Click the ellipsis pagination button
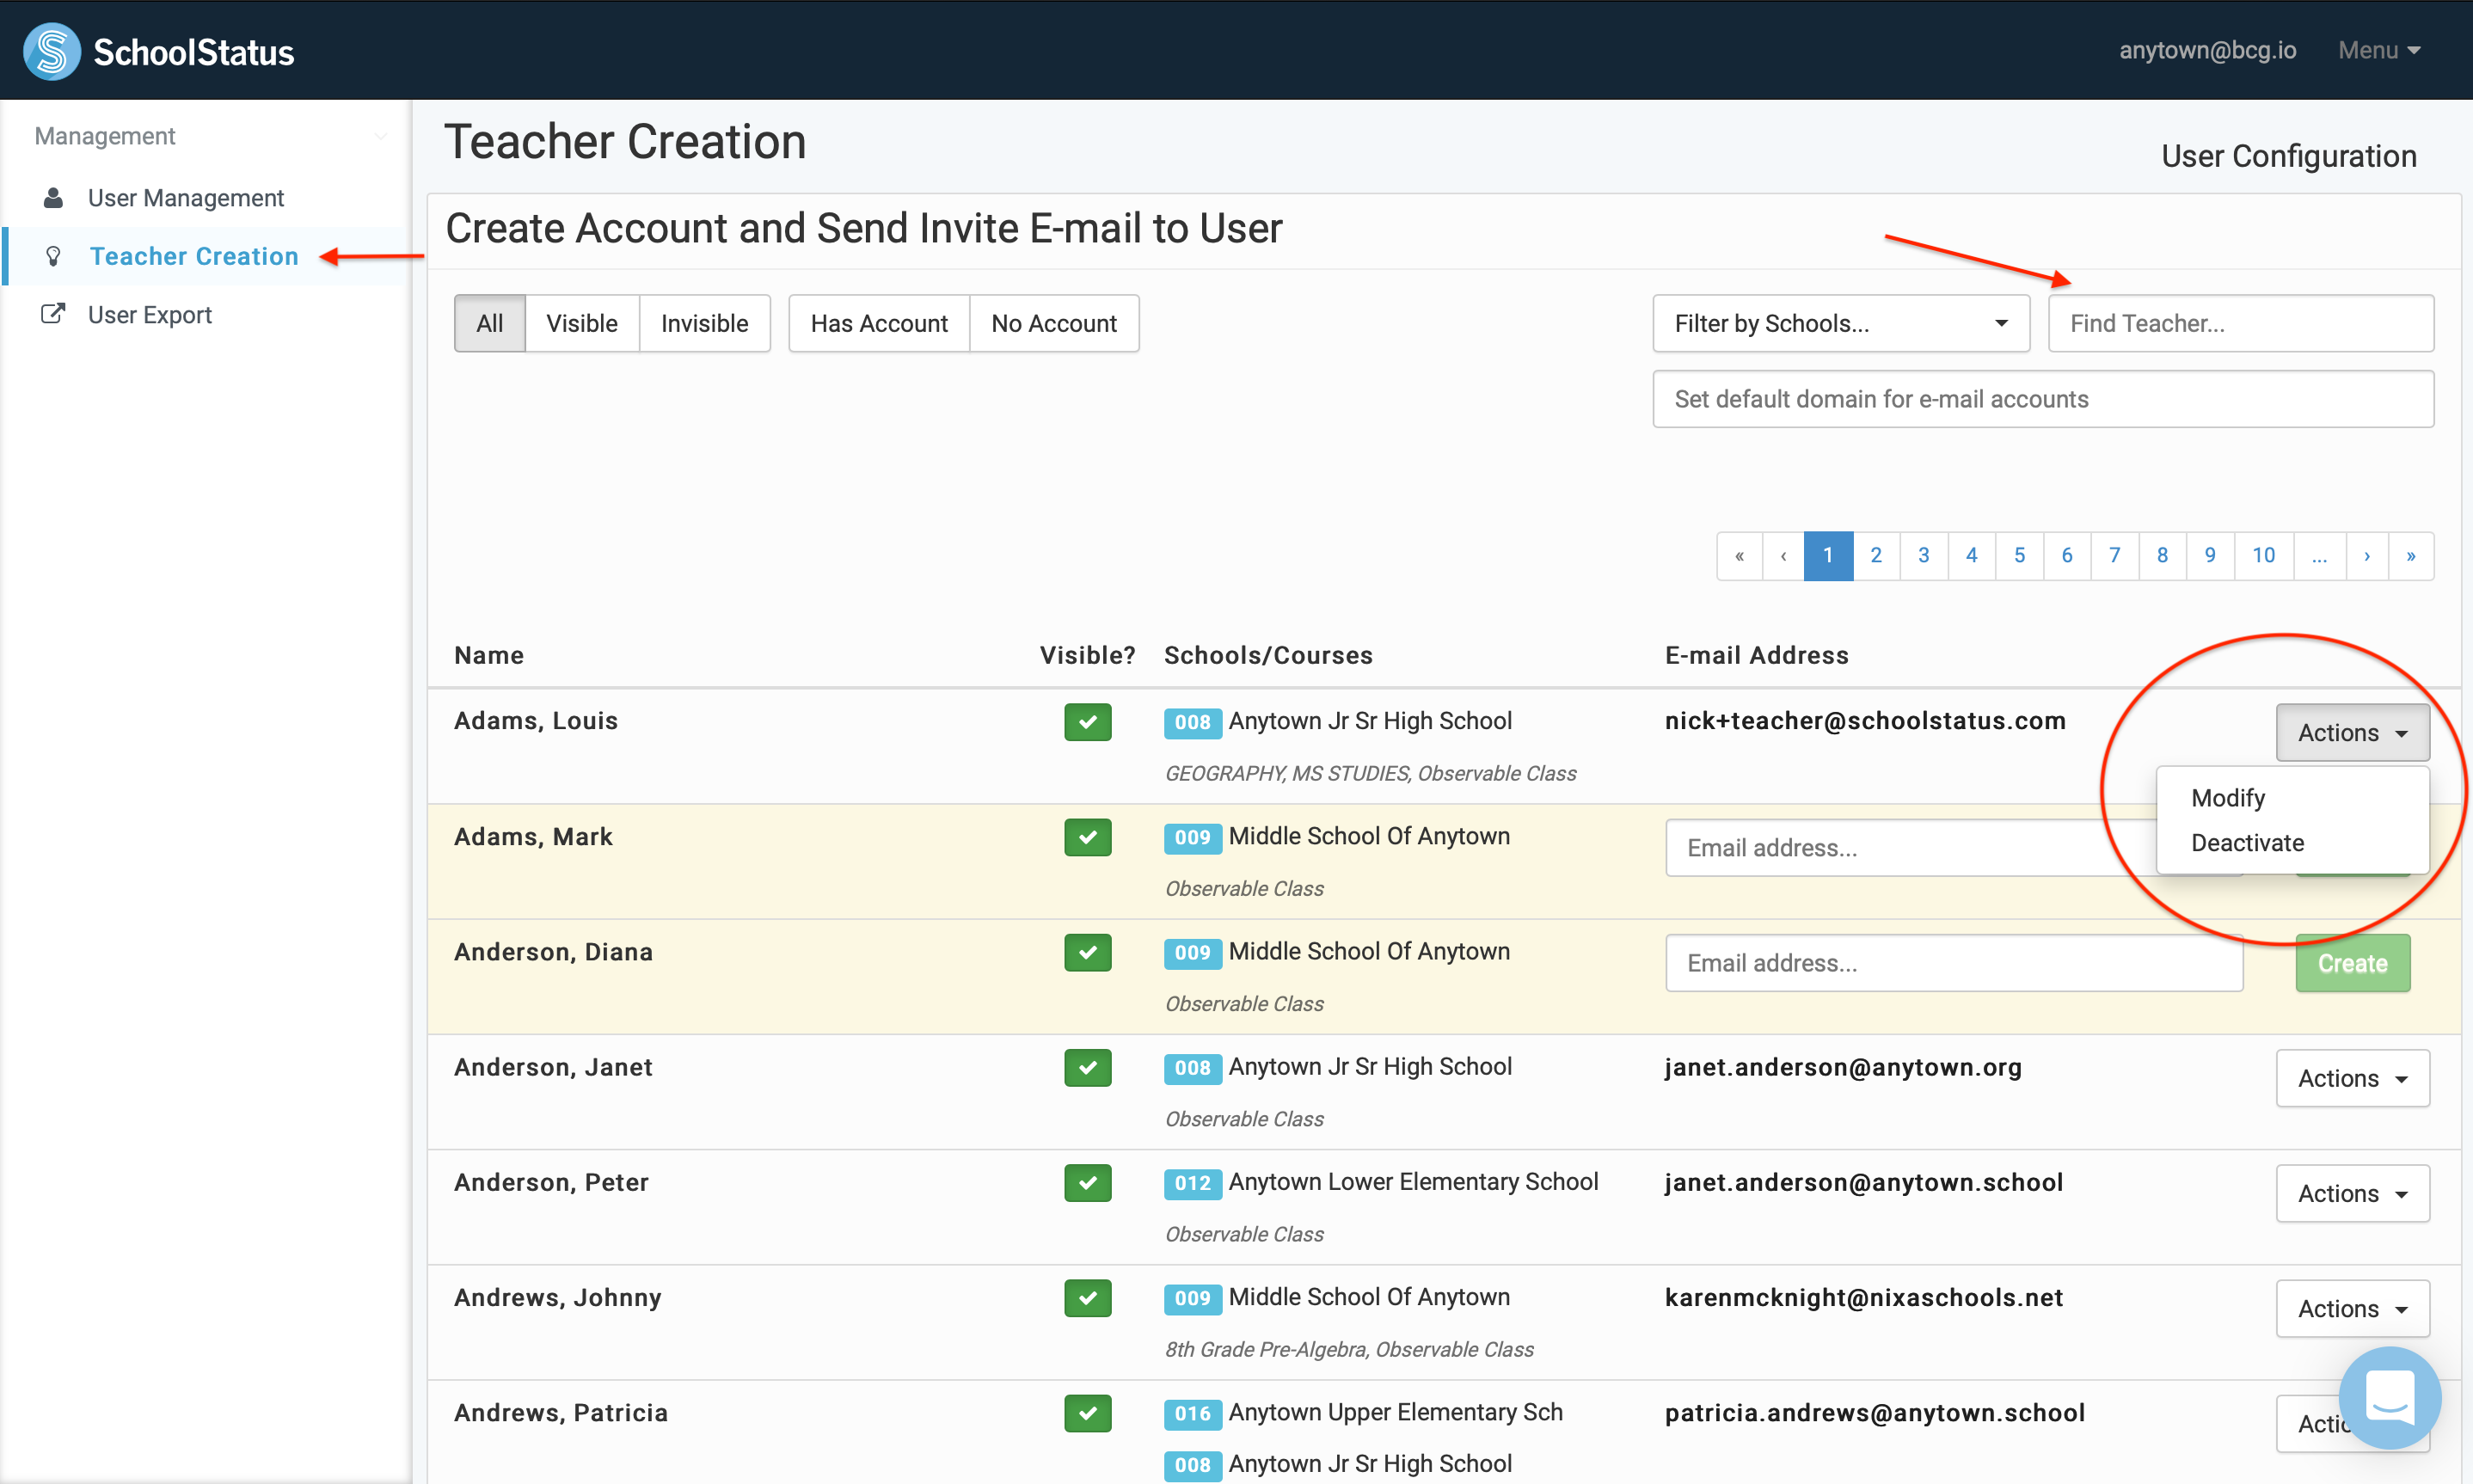The width and height of the screenshot is (2473, 1484). tap(2319, 555)
